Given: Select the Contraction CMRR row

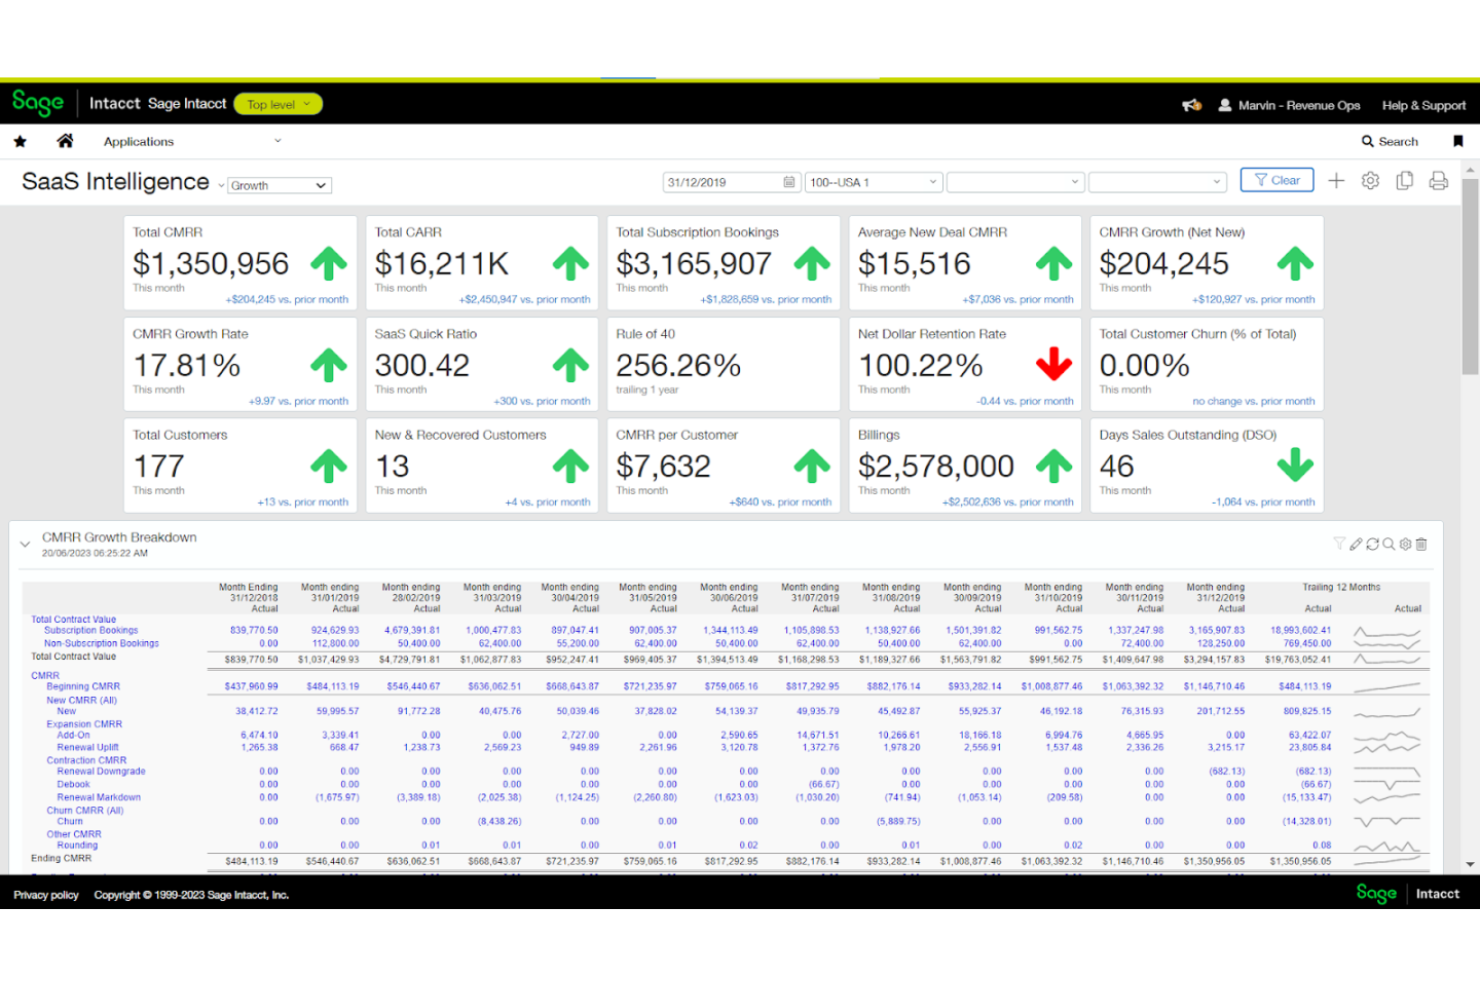Looking at the screenshot, I should 86,760.
